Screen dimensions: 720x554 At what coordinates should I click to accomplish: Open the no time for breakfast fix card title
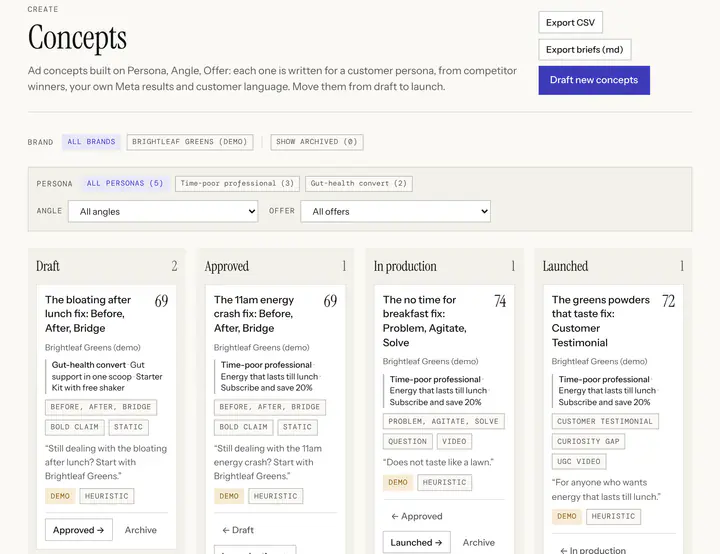pyautogui.click(x=425, y=321)
